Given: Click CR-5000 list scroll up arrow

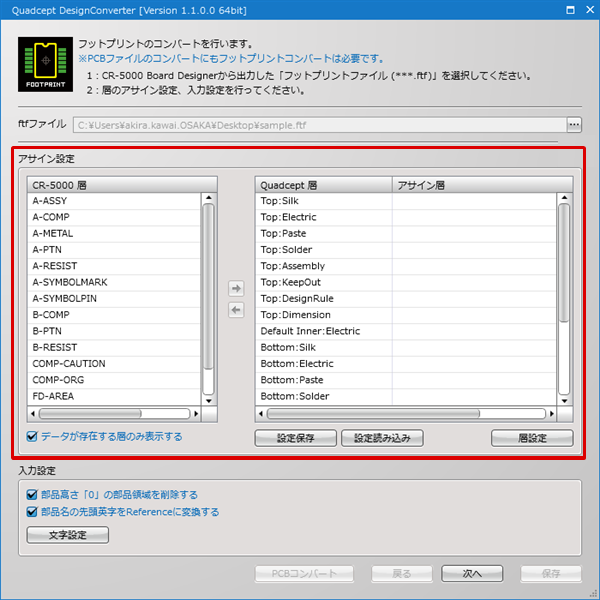Looking at the screenshot, I should pyautogui.click(x=209, y=198).
